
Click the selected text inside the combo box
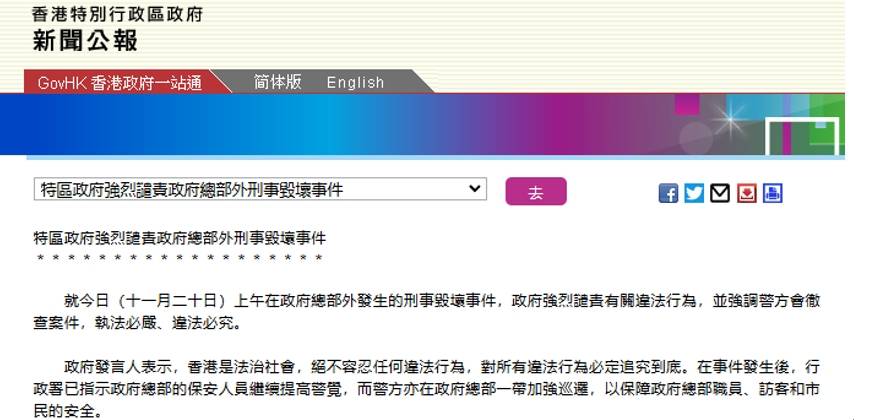[x=190, y=190]
